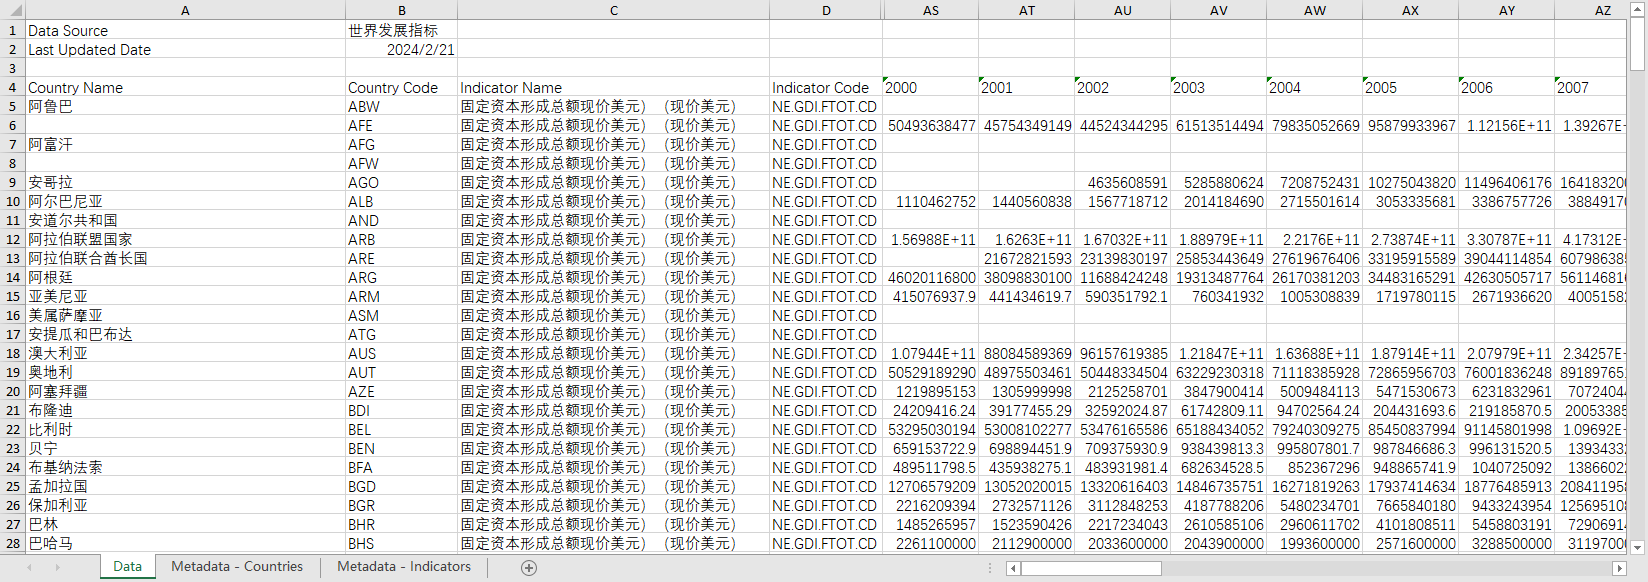Select column AS header
Image resolution: width=1648 pixels, height=582 pixels.
[930, 10]
